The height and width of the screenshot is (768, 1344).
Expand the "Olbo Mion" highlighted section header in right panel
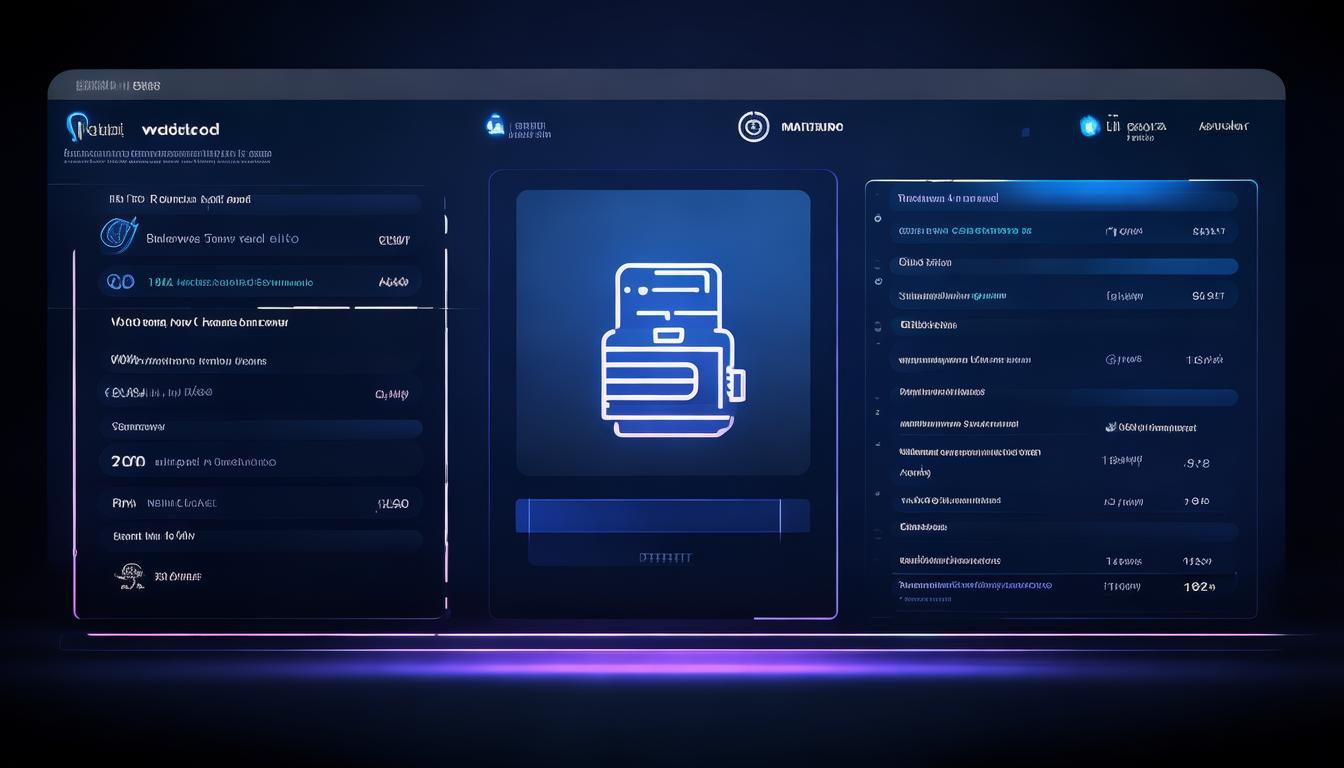tap(1065, 264)
